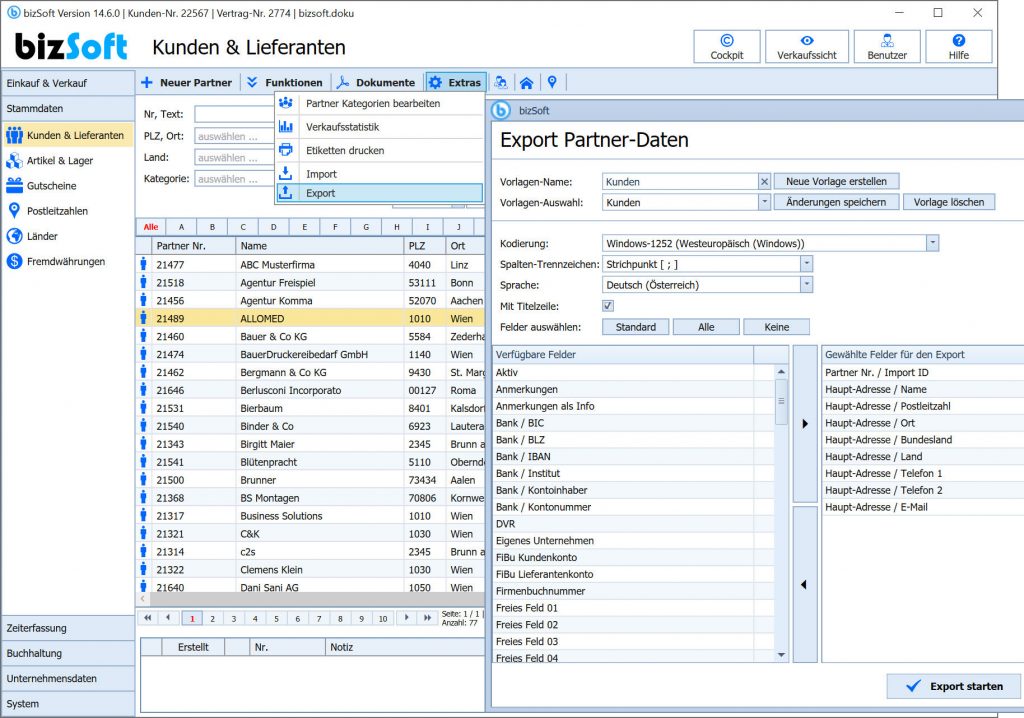
Task: Go to next page of partner list
Action: pos(406,617)
